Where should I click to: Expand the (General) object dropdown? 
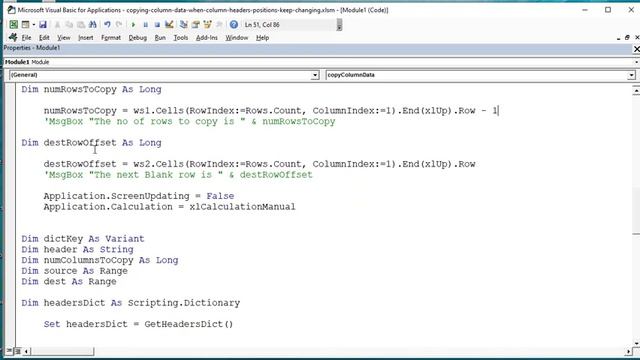point(315,75)
